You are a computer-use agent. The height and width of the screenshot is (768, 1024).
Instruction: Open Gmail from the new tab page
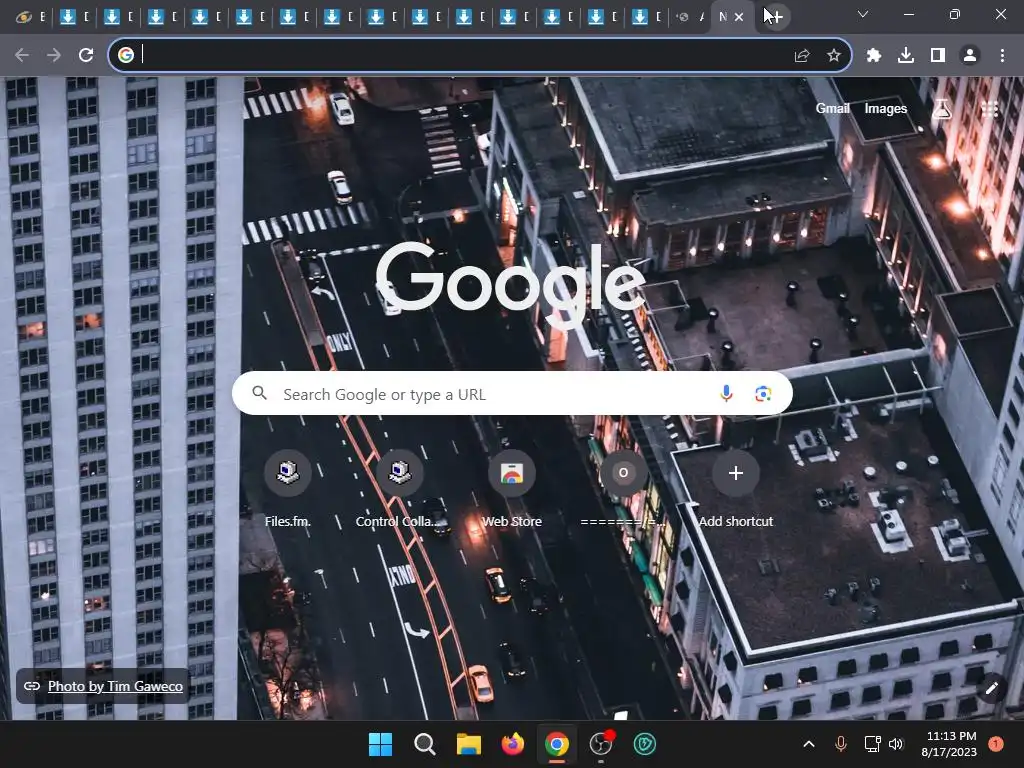coord(832,108)
